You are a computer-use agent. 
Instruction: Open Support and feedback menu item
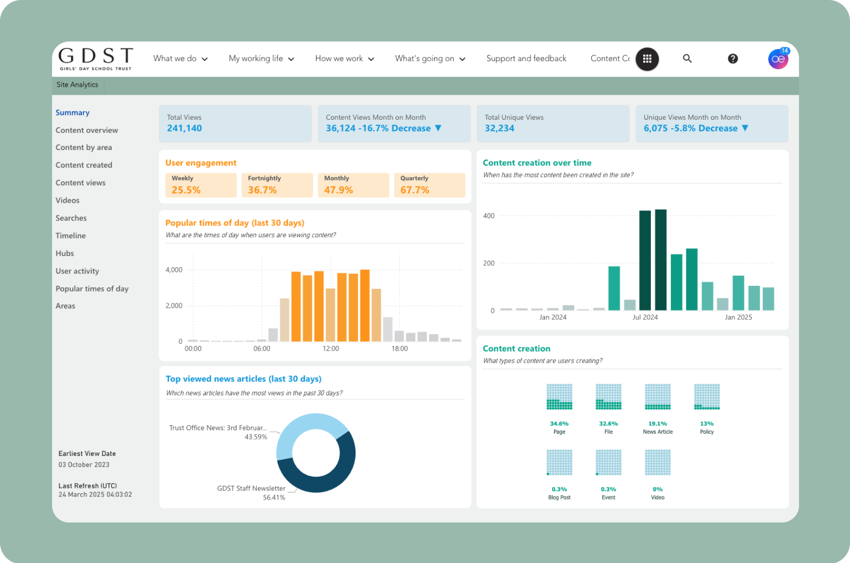[x=526, y=59]
